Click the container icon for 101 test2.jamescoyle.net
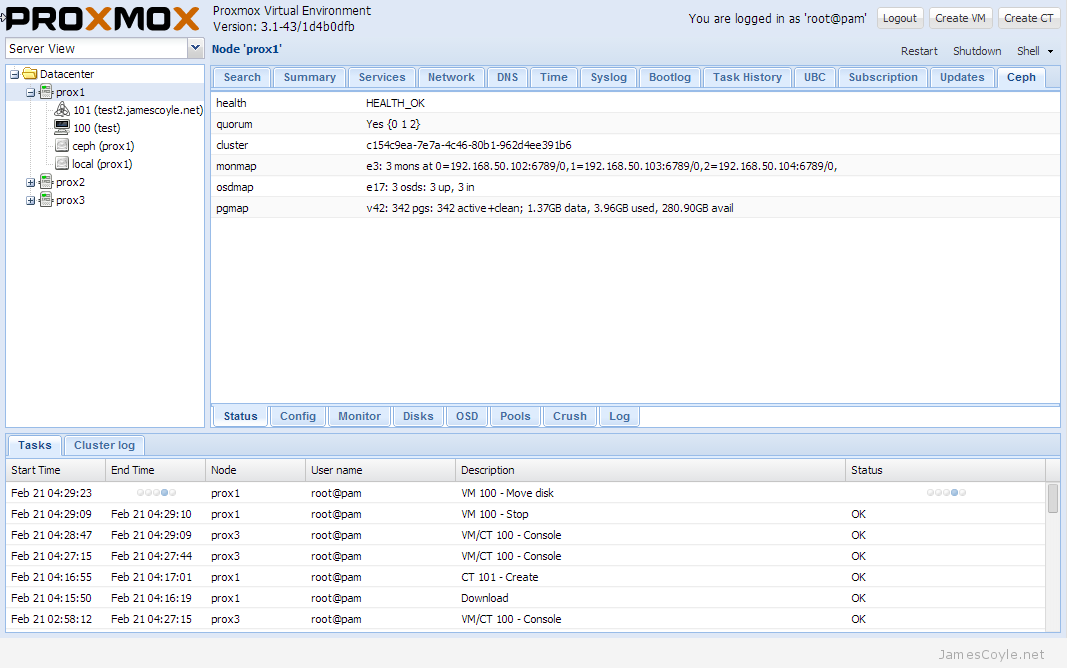The image size is (1067, 668). tap(62, 110)
